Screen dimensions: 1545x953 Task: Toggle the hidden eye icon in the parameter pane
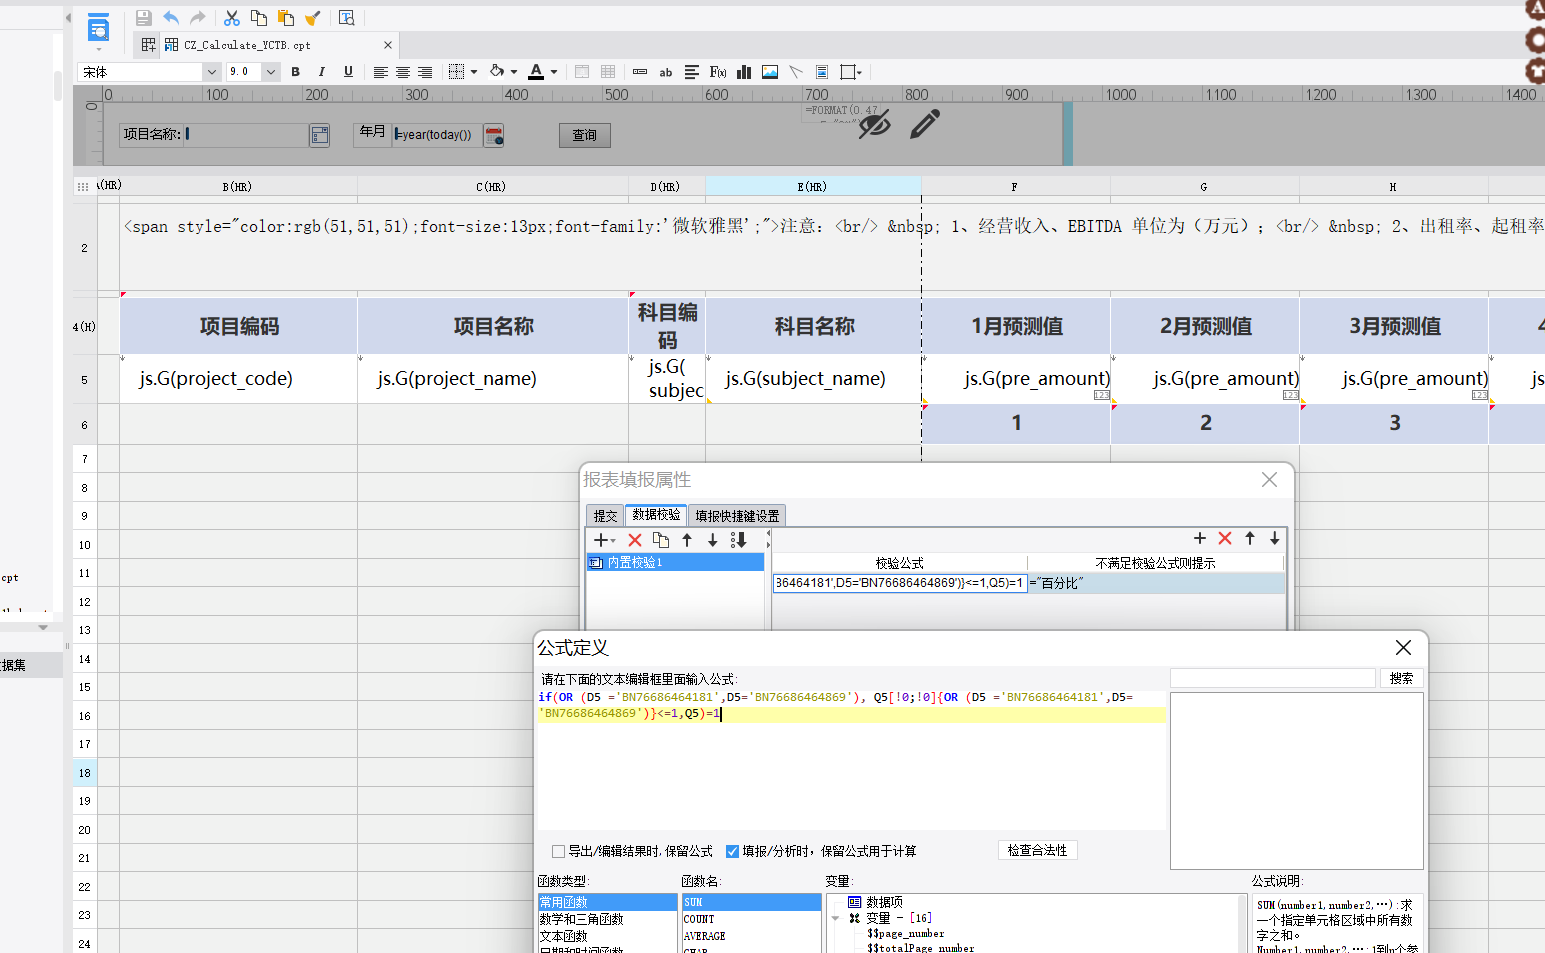click(875, 125)
